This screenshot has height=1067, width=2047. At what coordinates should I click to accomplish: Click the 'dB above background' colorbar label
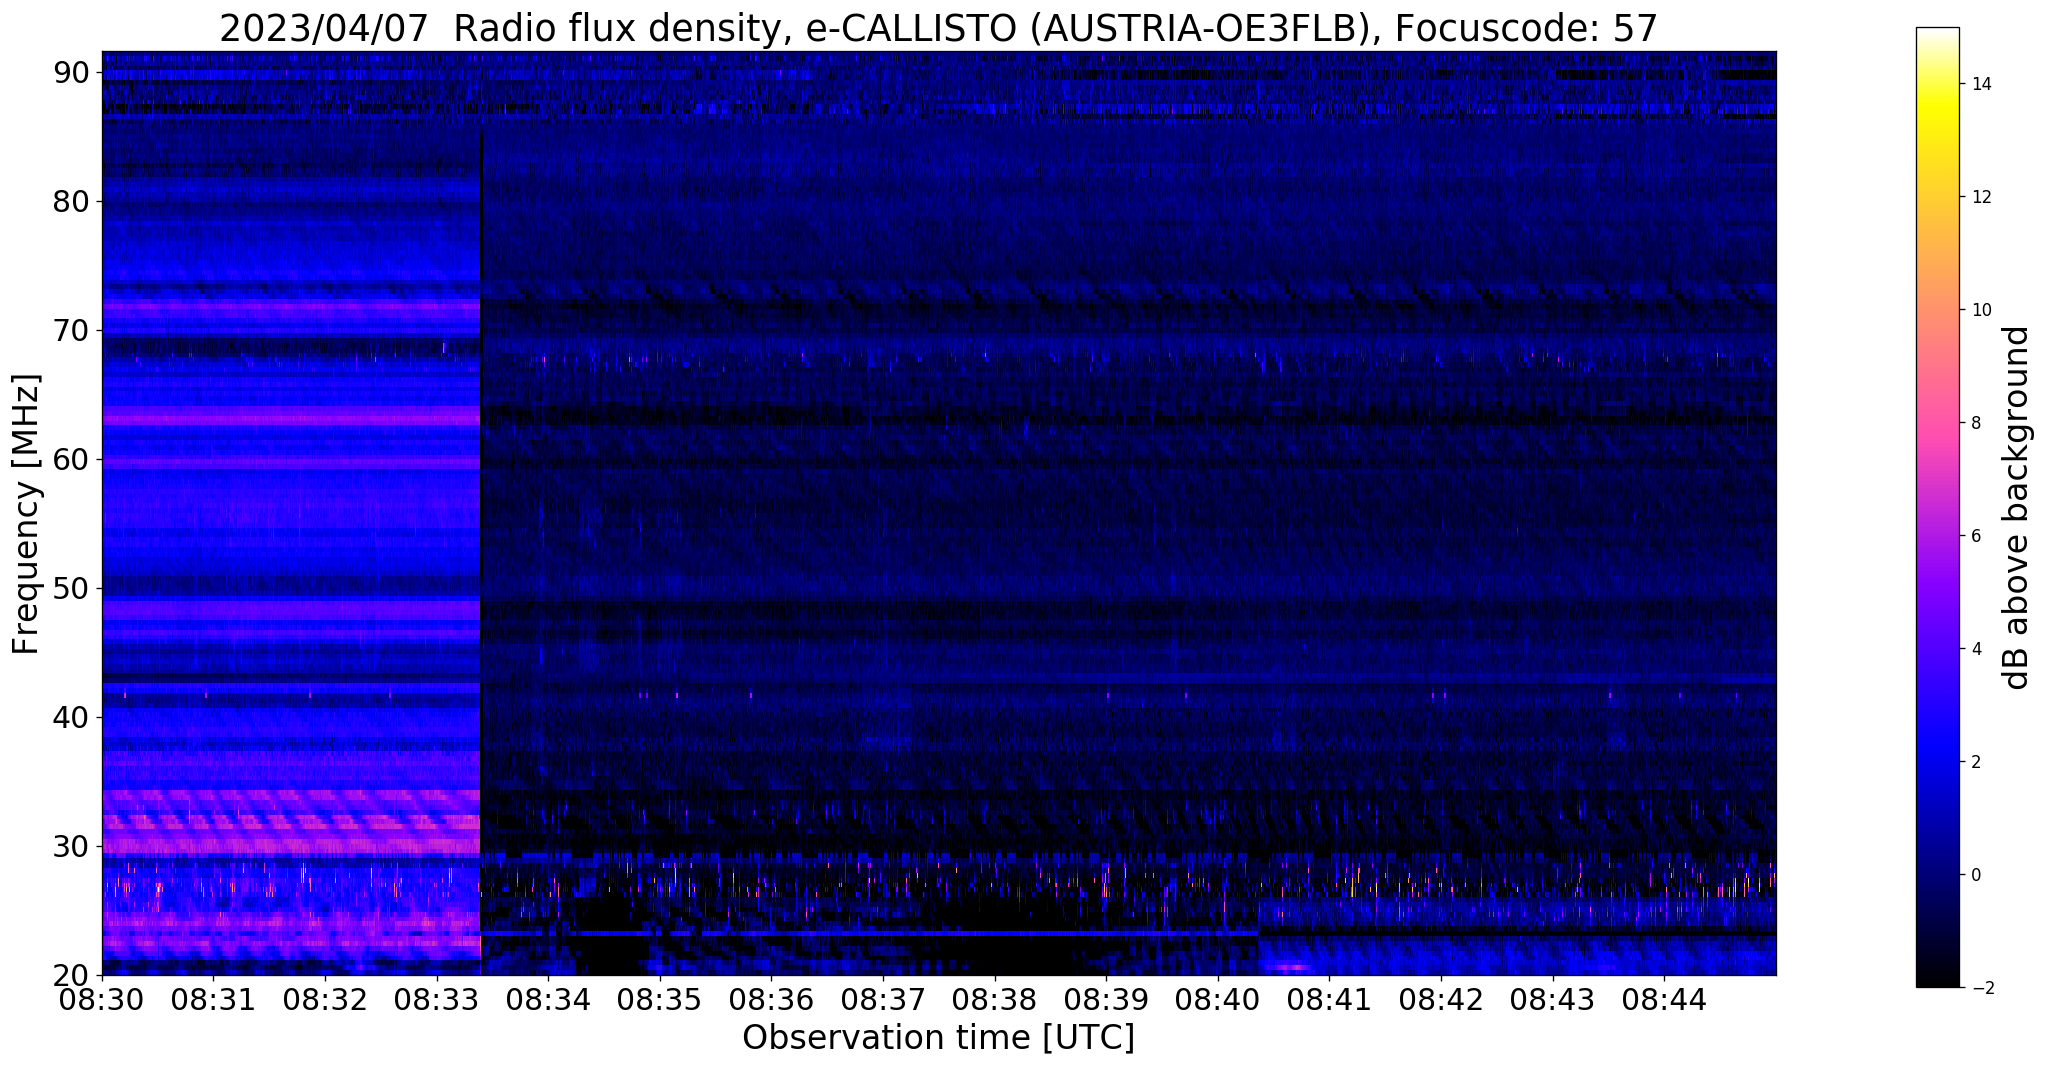(x=2018, y=507)
